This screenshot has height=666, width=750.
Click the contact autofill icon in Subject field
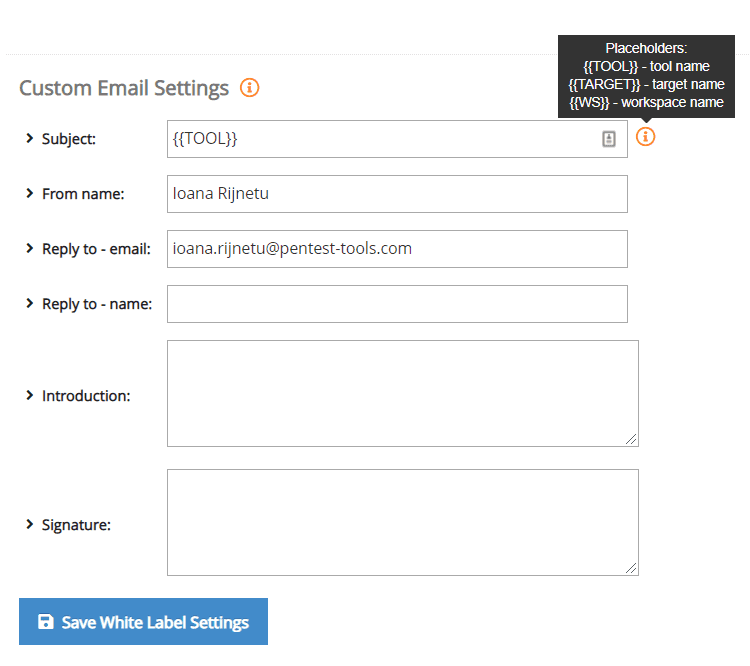[x=609, y=139]
